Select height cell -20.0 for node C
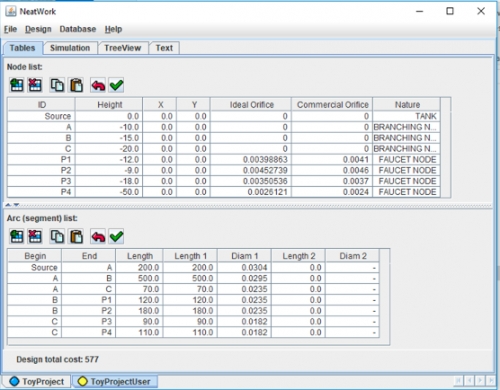This screenshot has width=500, height=390. (109, 149)
